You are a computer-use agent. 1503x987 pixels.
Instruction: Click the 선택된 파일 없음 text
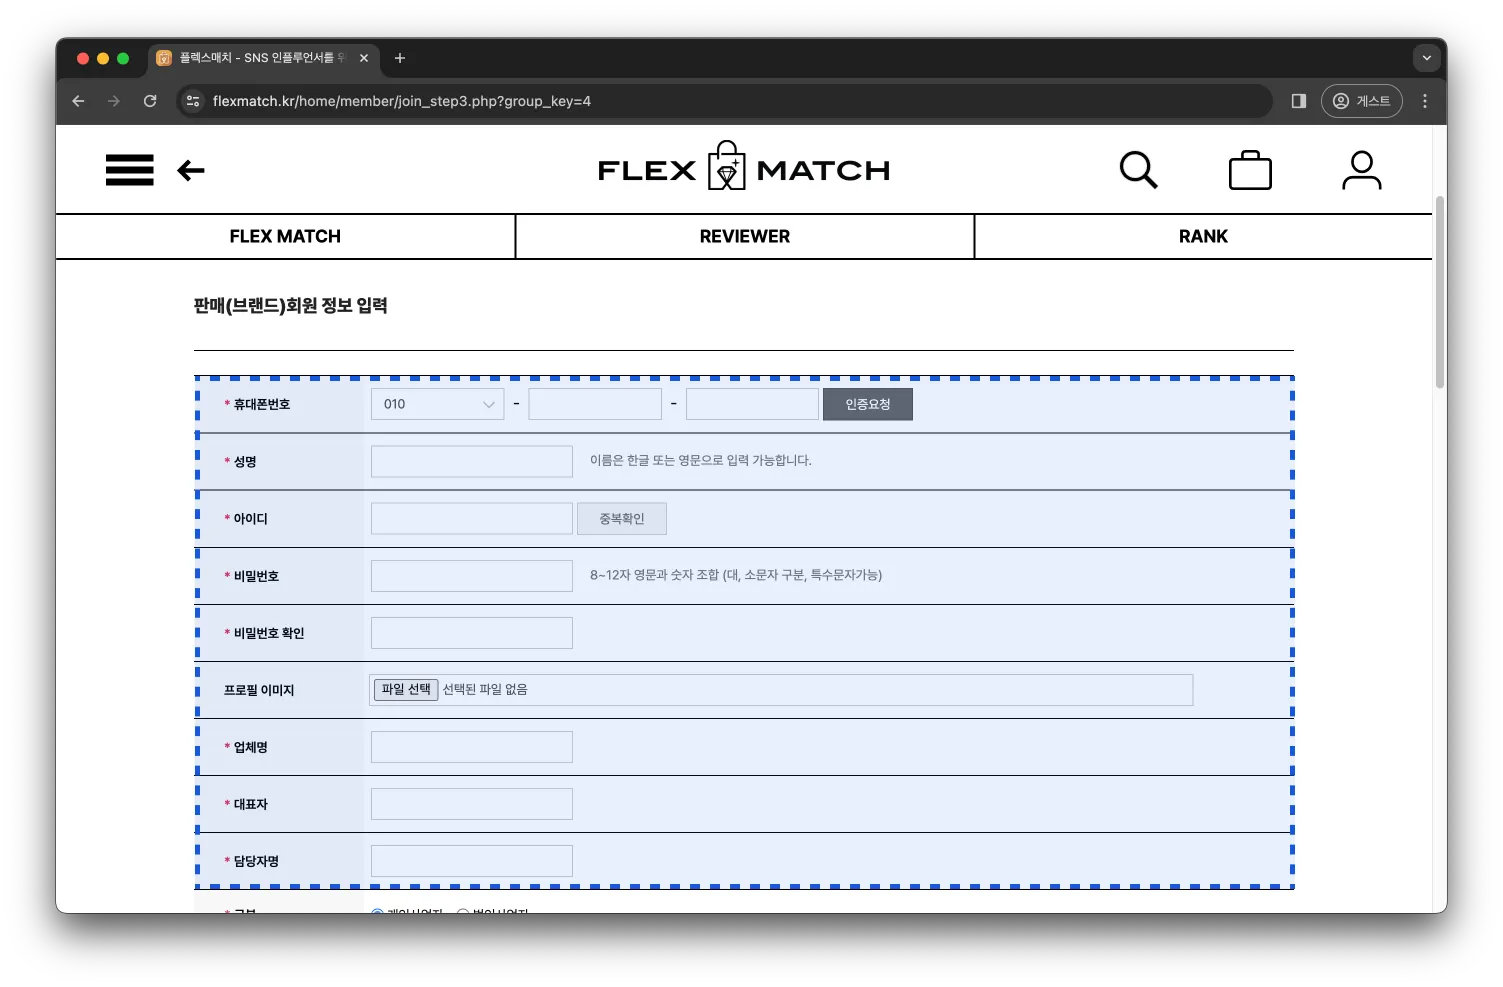[x=485, y=690]
